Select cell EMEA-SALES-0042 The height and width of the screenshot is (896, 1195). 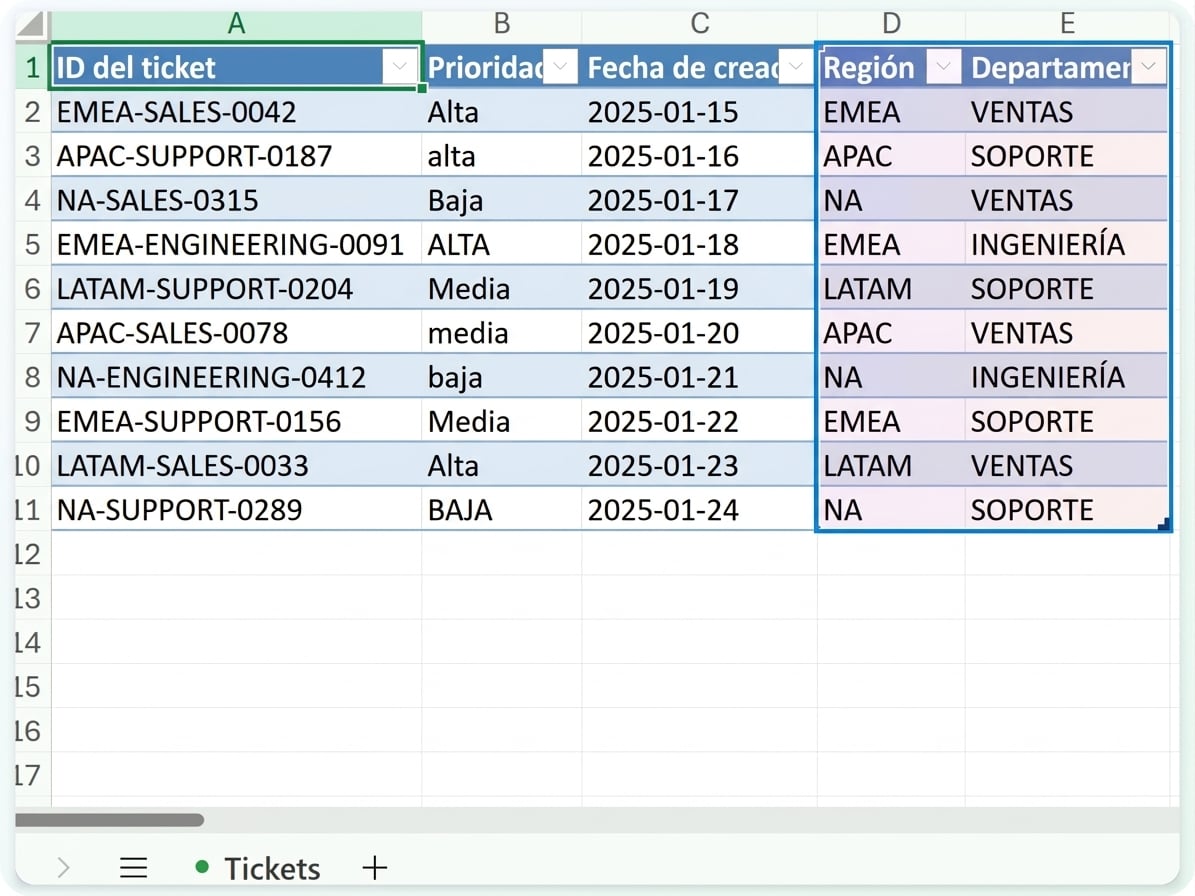[236, 112]
